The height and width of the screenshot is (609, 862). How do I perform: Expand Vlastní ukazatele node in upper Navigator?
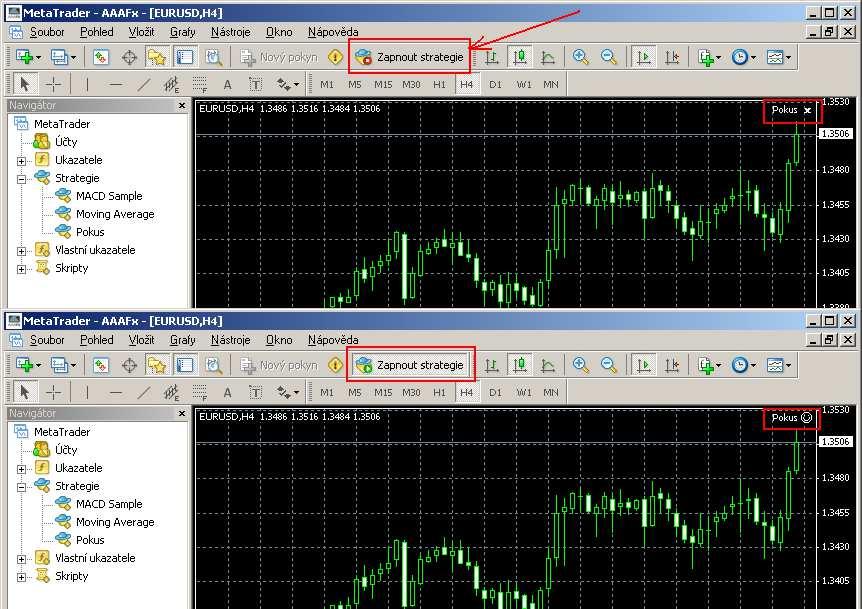point(21,251)
